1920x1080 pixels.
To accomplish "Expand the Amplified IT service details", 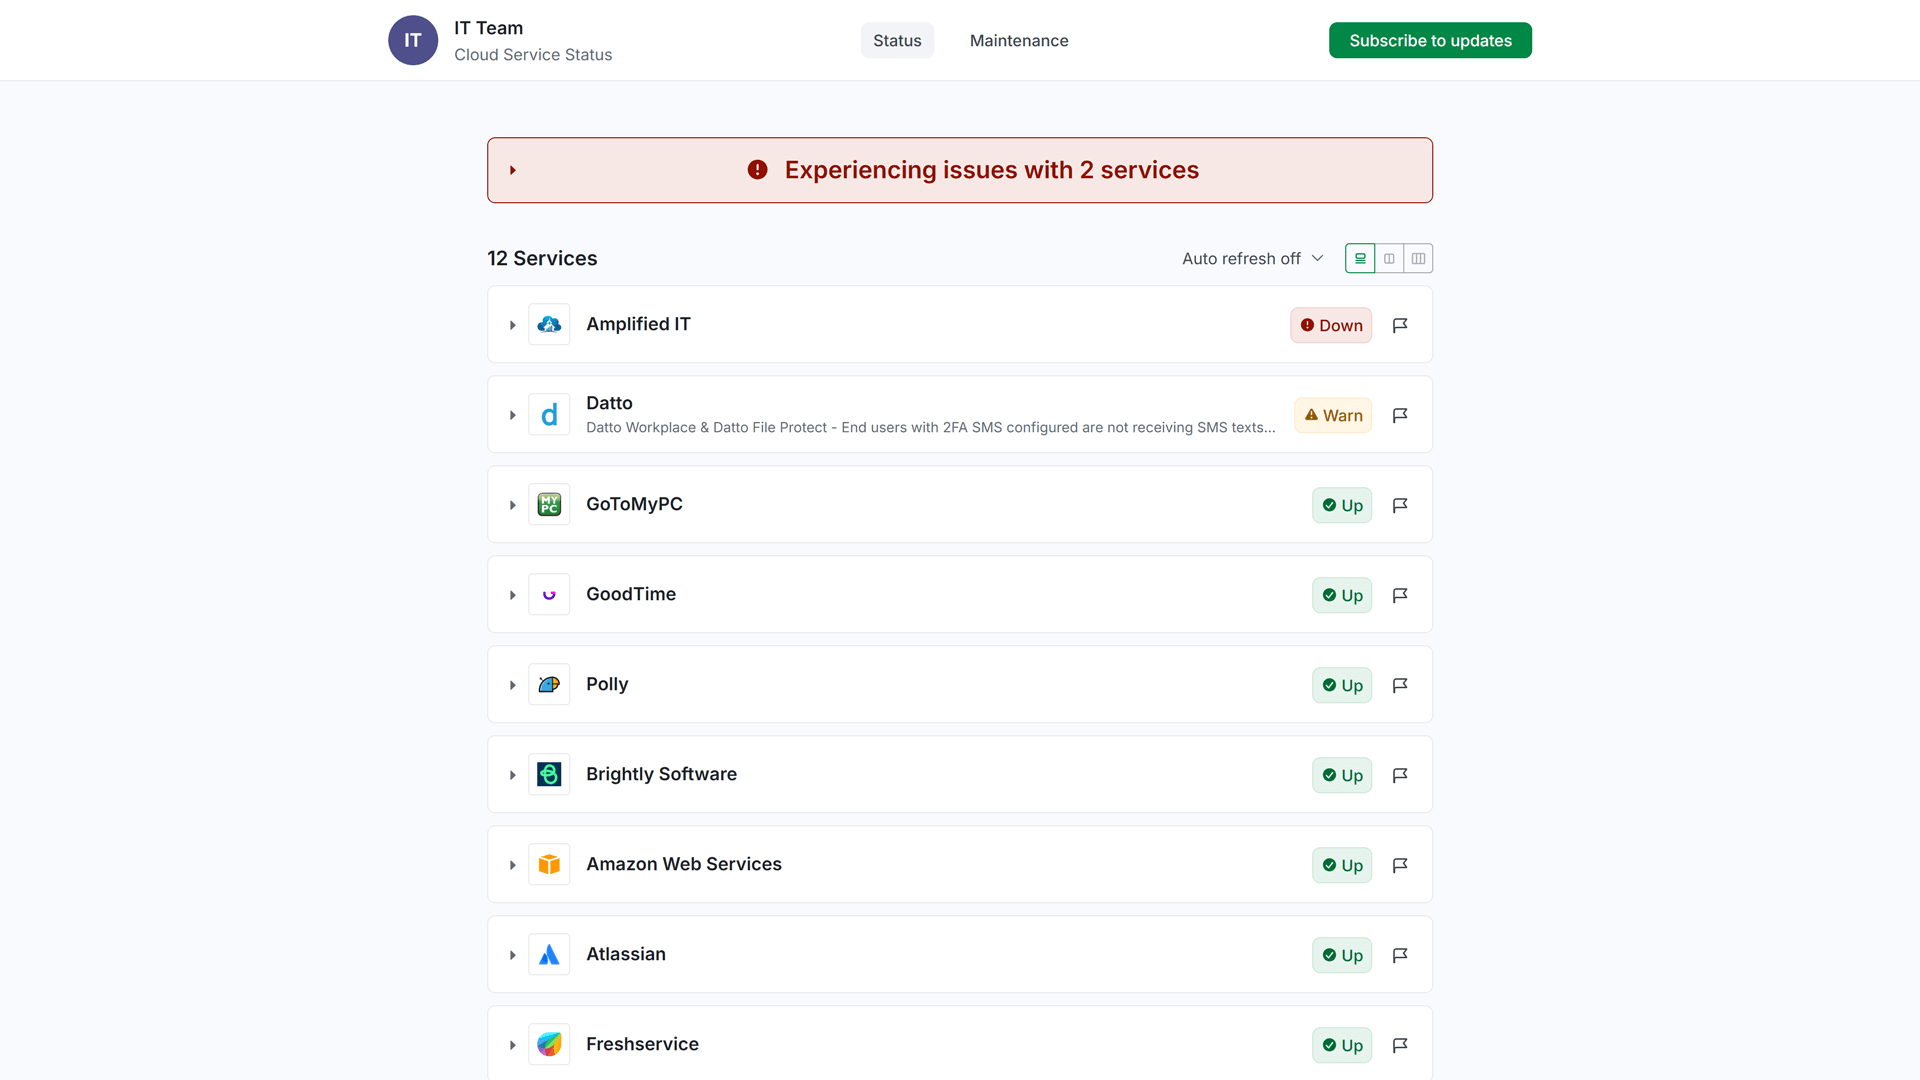I will 512,325.
